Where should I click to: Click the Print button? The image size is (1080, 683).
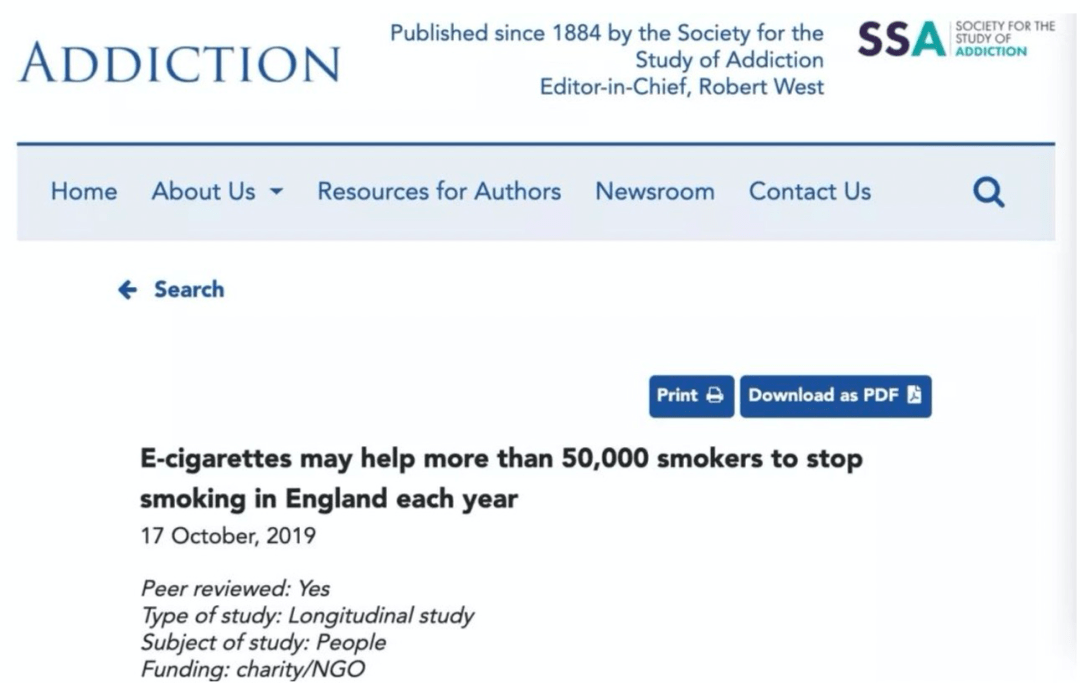point(691,396)
